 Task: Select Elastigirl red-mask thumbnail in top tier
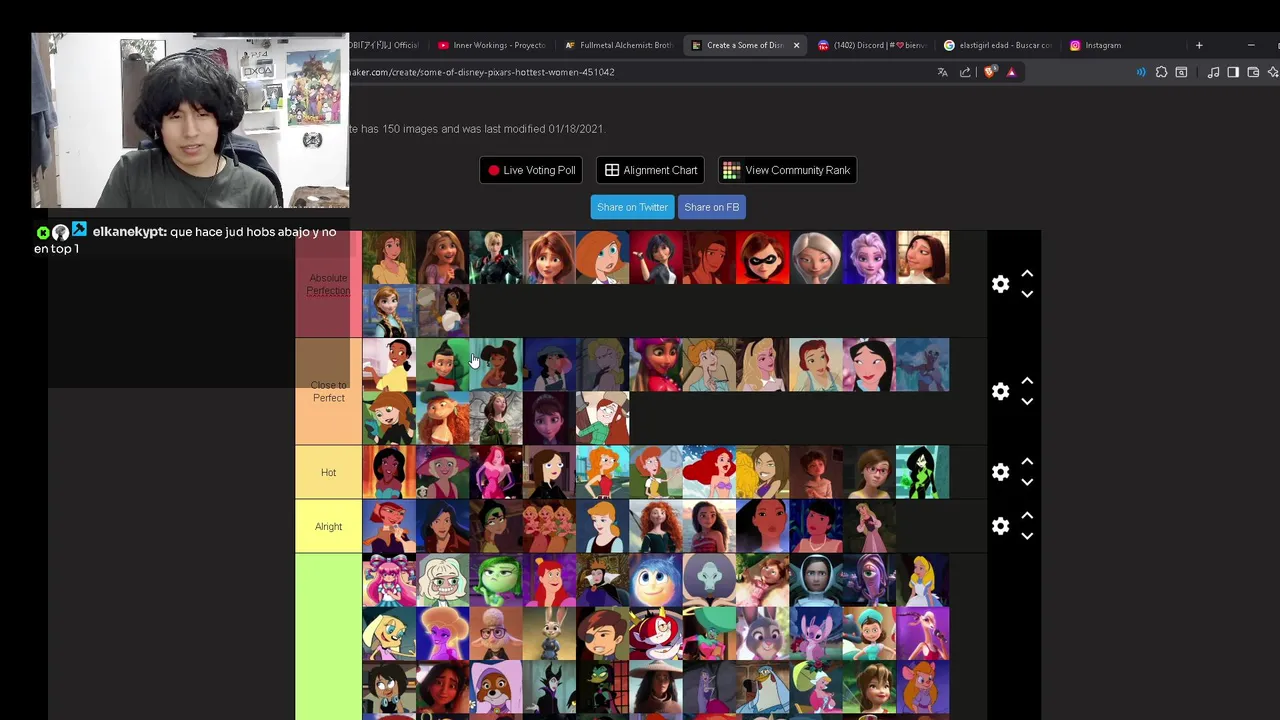pyautogui.click(x=762, y=257)
